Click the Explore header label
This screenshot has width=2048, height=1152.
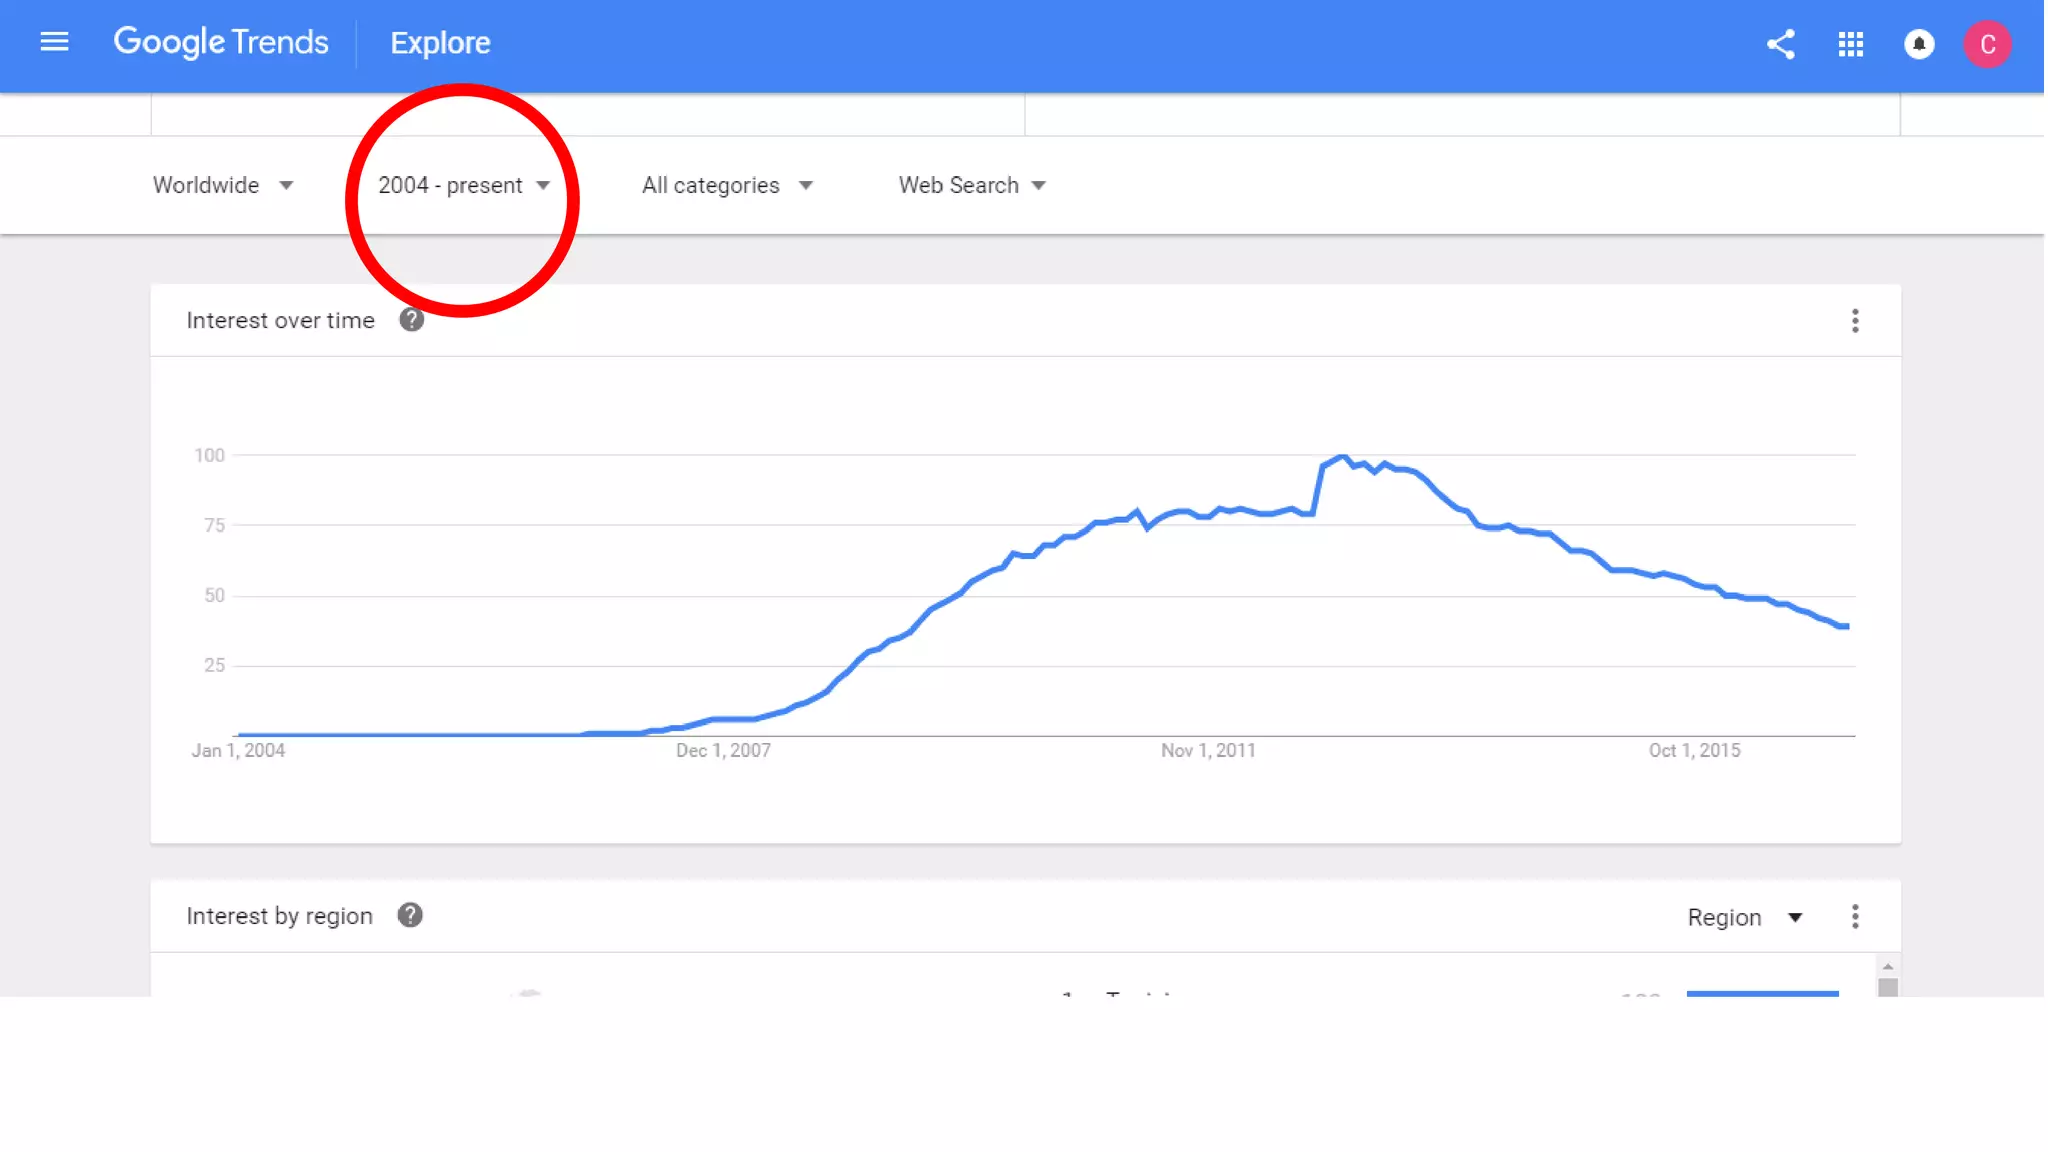pos(440,43)
